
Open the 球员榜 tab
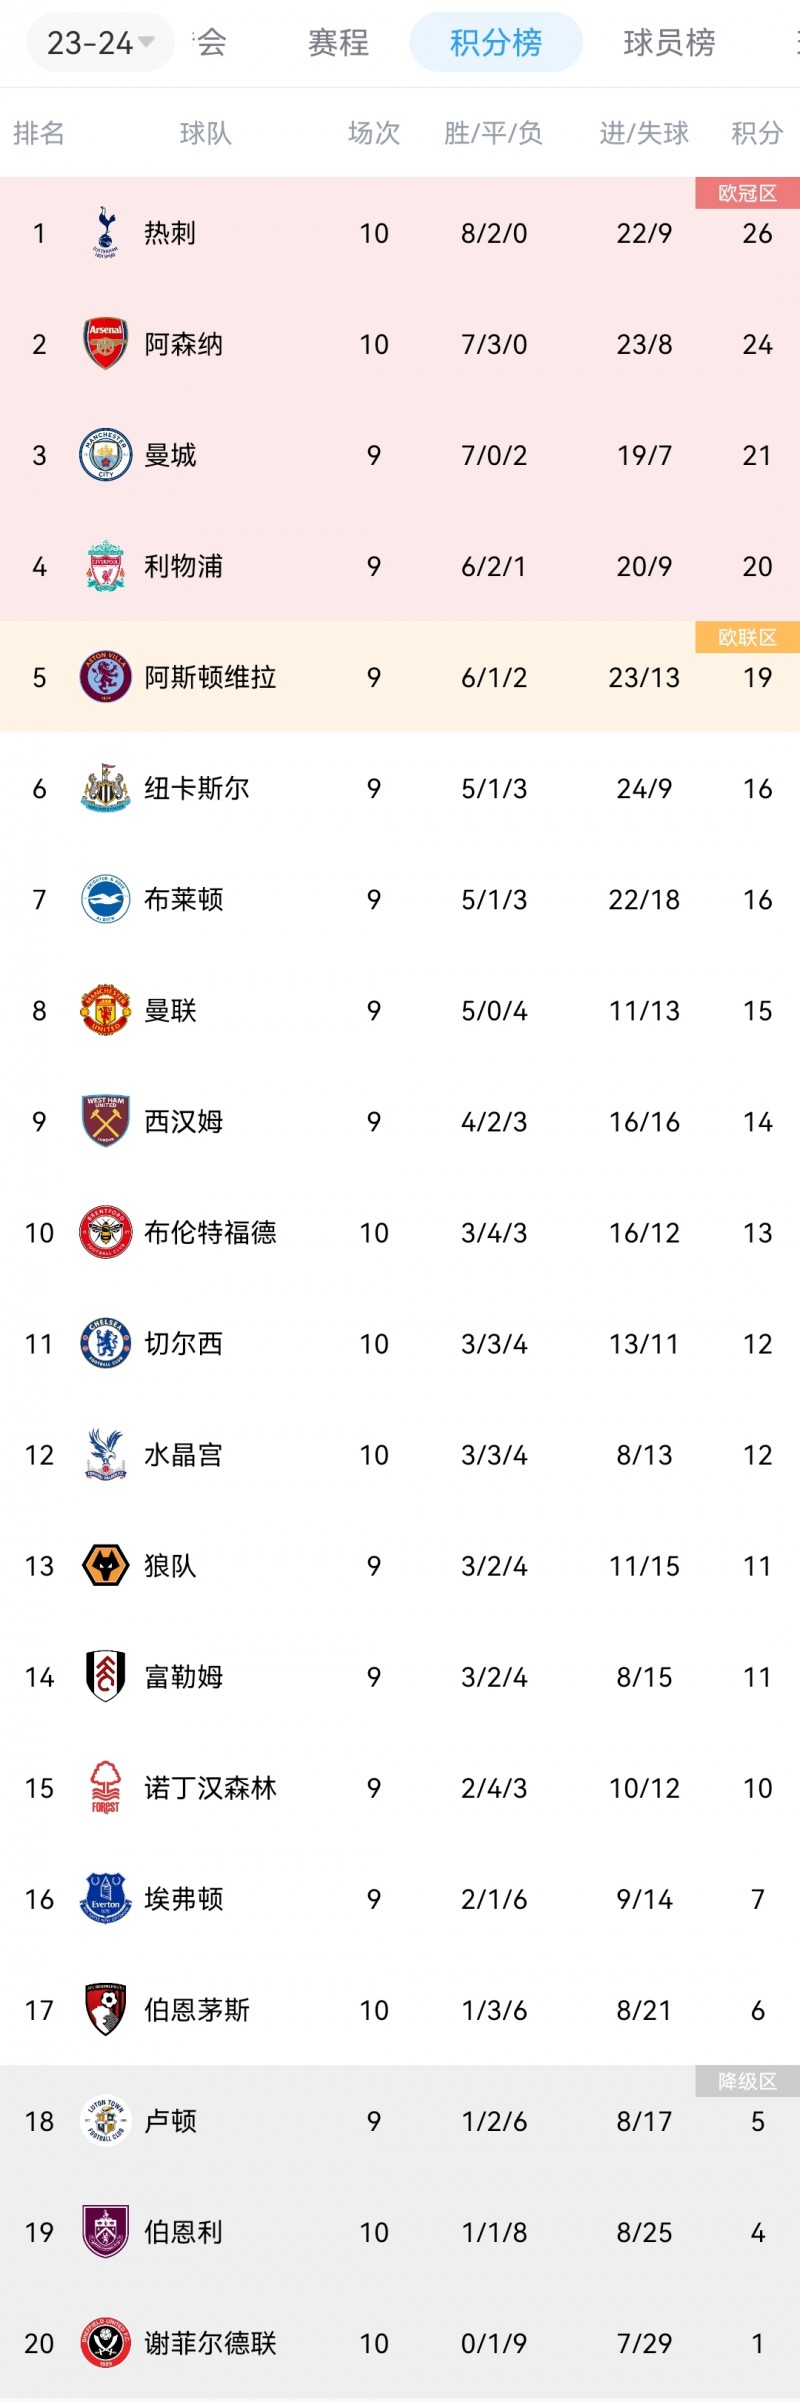click(x=669, y=43)
